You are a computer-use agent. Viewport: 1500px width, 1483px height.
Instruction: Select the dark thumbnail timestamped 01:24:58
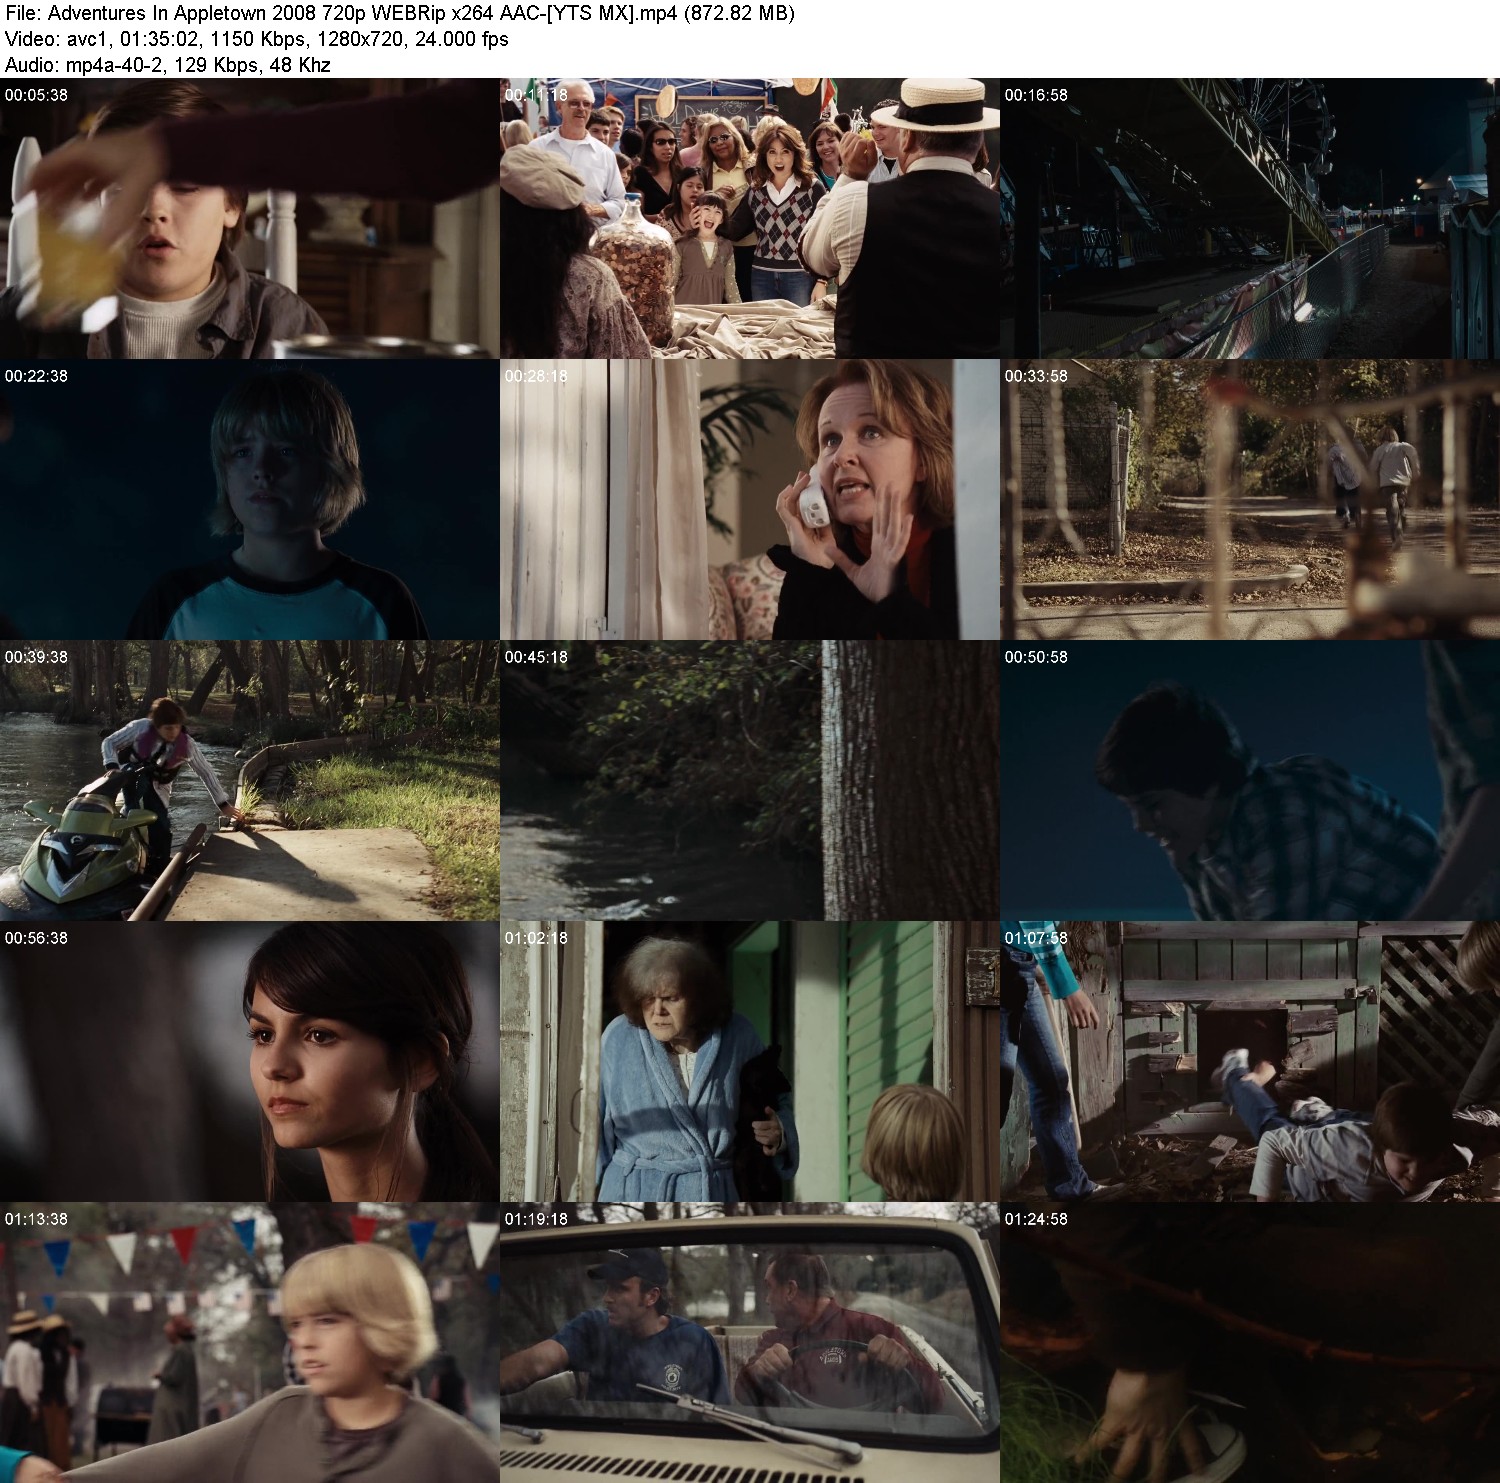click(1250, 1342)
